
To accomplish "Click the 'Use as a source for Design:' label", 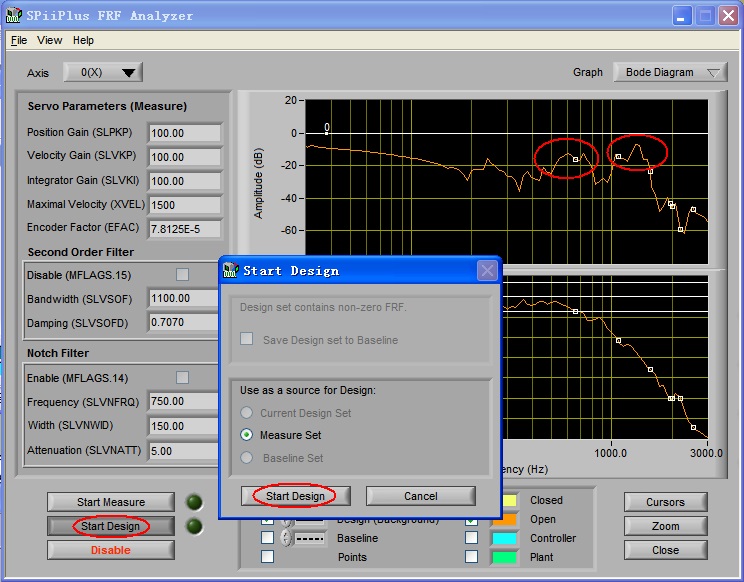I will tap(307, 390).
